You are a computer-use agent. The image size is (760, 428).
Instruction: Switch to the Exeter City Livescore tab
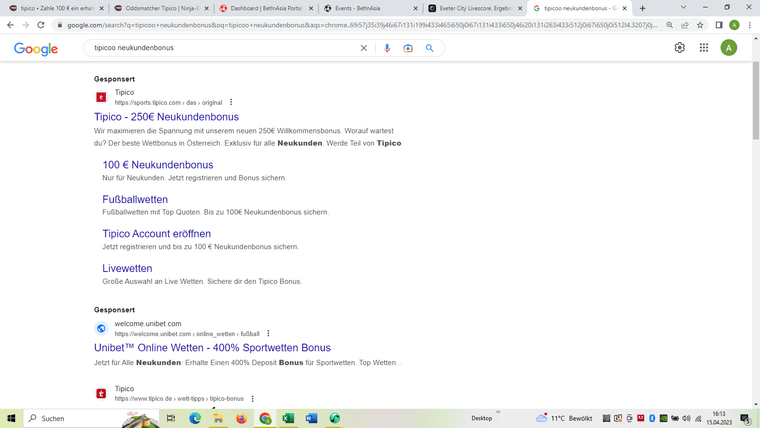pyautogui.click(x=475, y=8)
